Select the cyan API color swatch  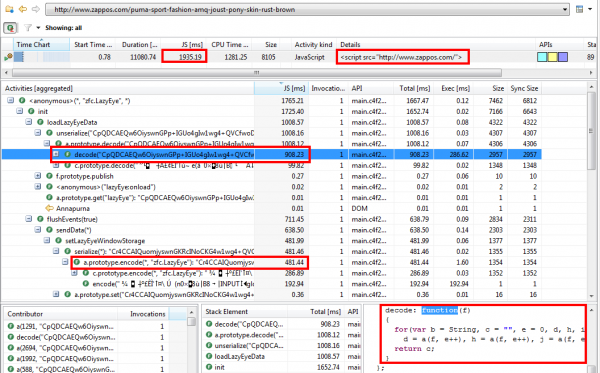pos(542,57)
